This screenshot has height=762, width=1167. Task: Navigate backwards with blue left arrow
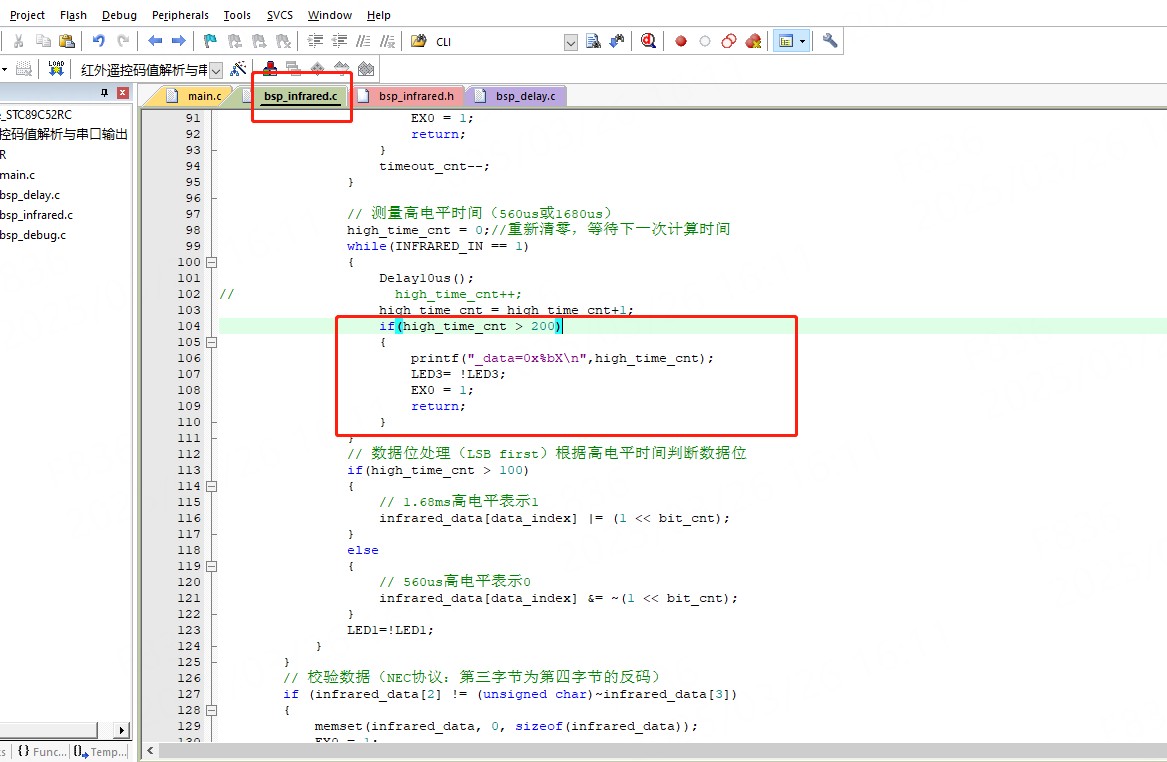(x=155, y=41)
